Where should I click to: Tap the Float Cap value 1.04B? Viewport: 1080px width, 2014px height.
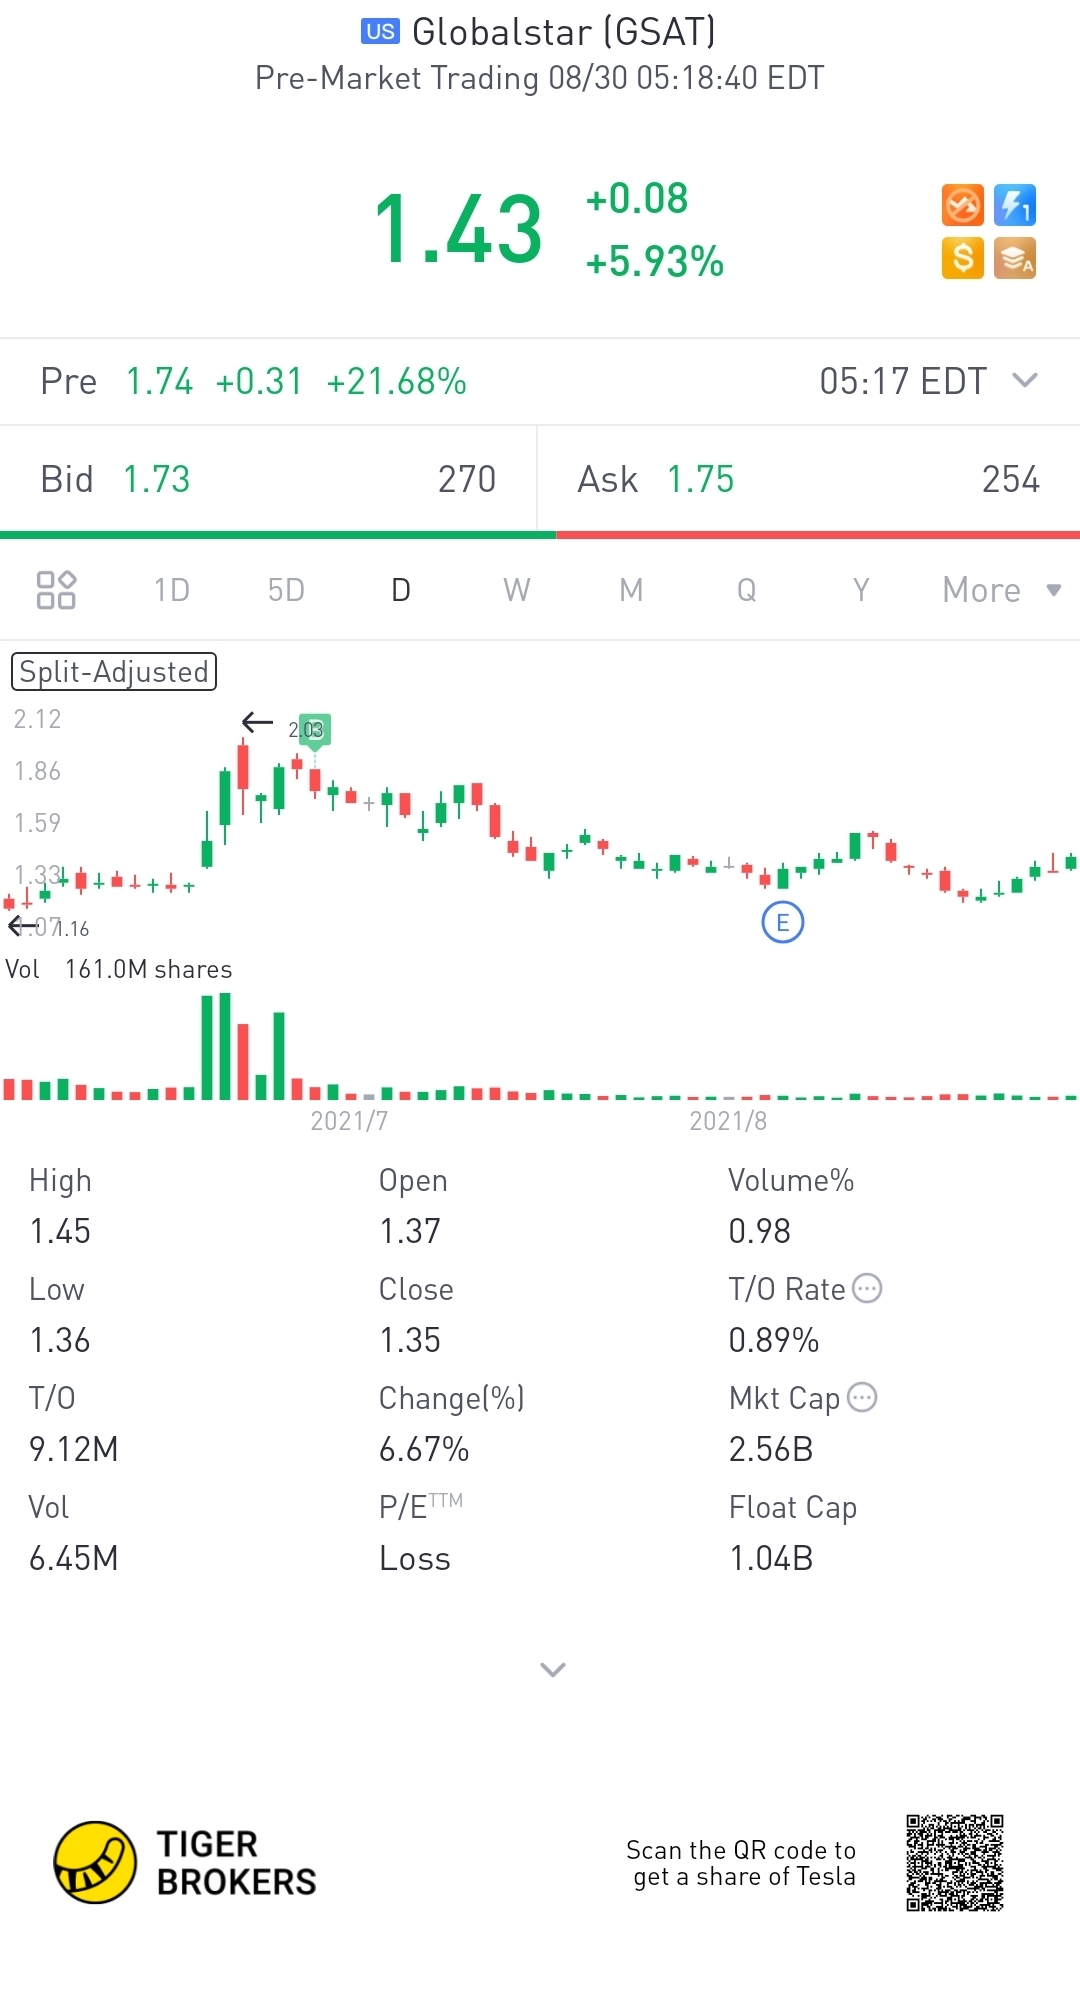tap(771, 1558)
